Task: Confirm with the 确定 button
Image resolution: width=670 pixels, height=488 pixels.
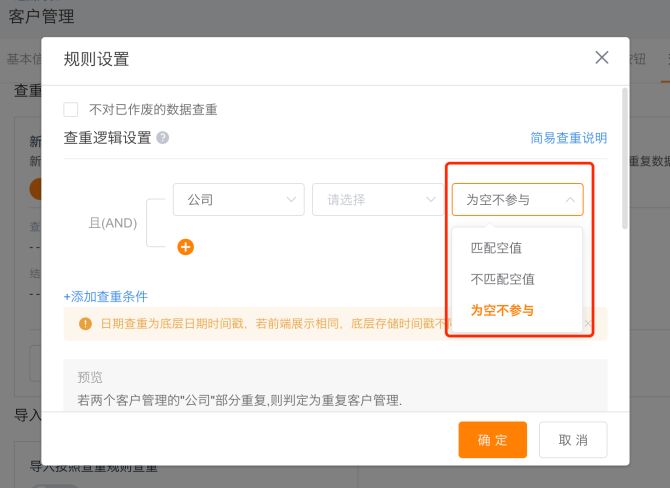Action: point(492,440)
